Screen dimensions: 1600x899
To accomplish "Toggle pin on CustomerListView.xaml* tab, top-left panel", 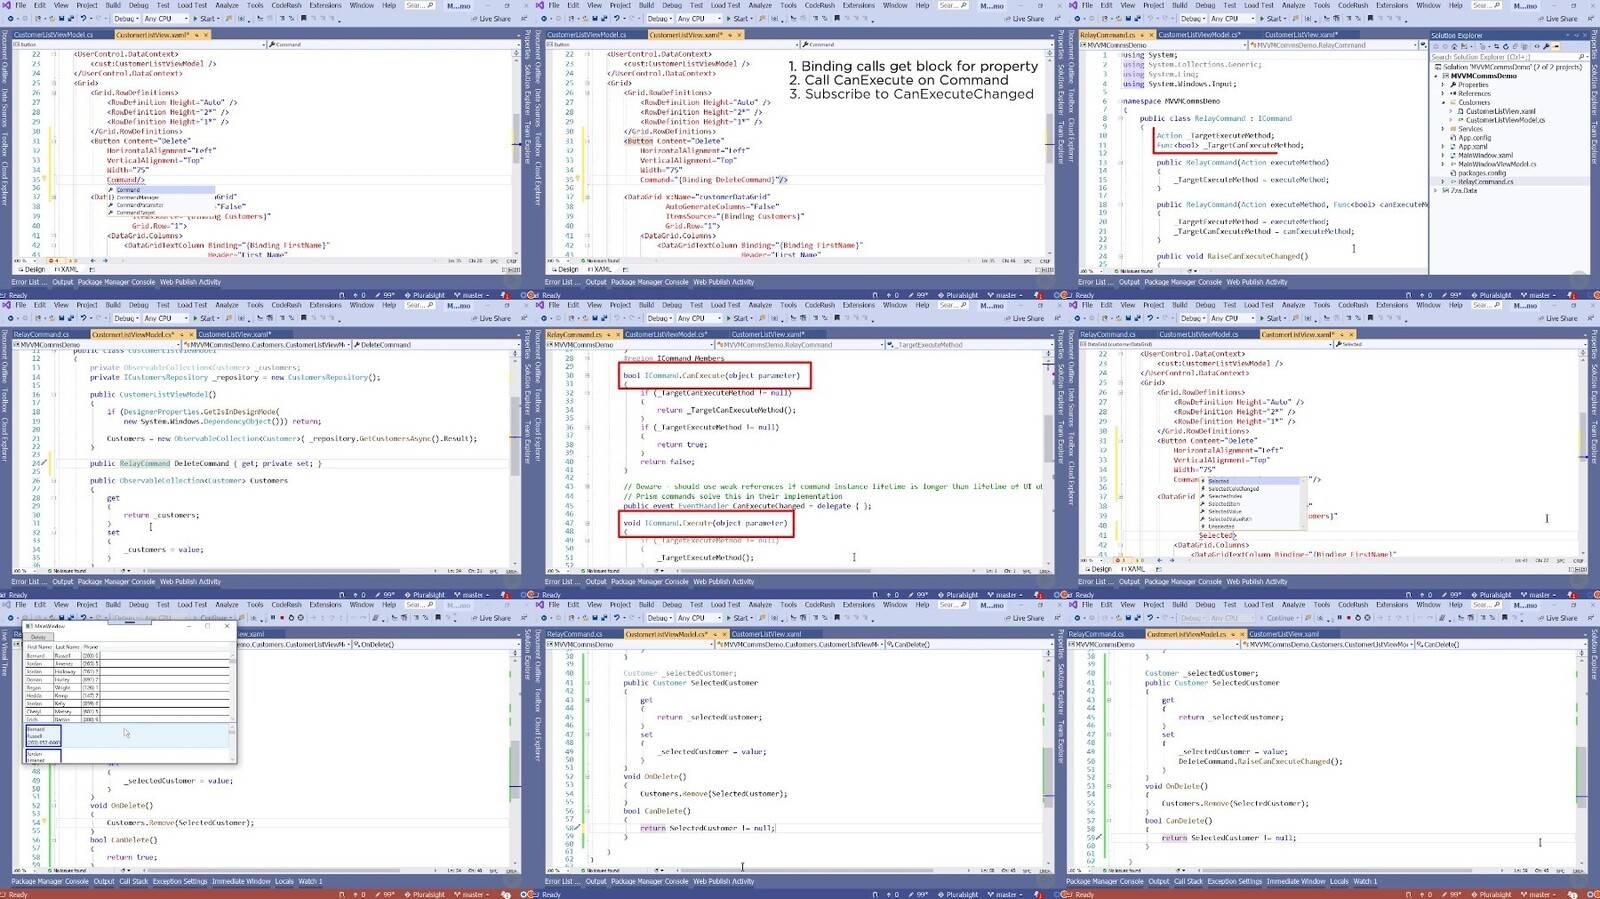I will click(197, 35).
